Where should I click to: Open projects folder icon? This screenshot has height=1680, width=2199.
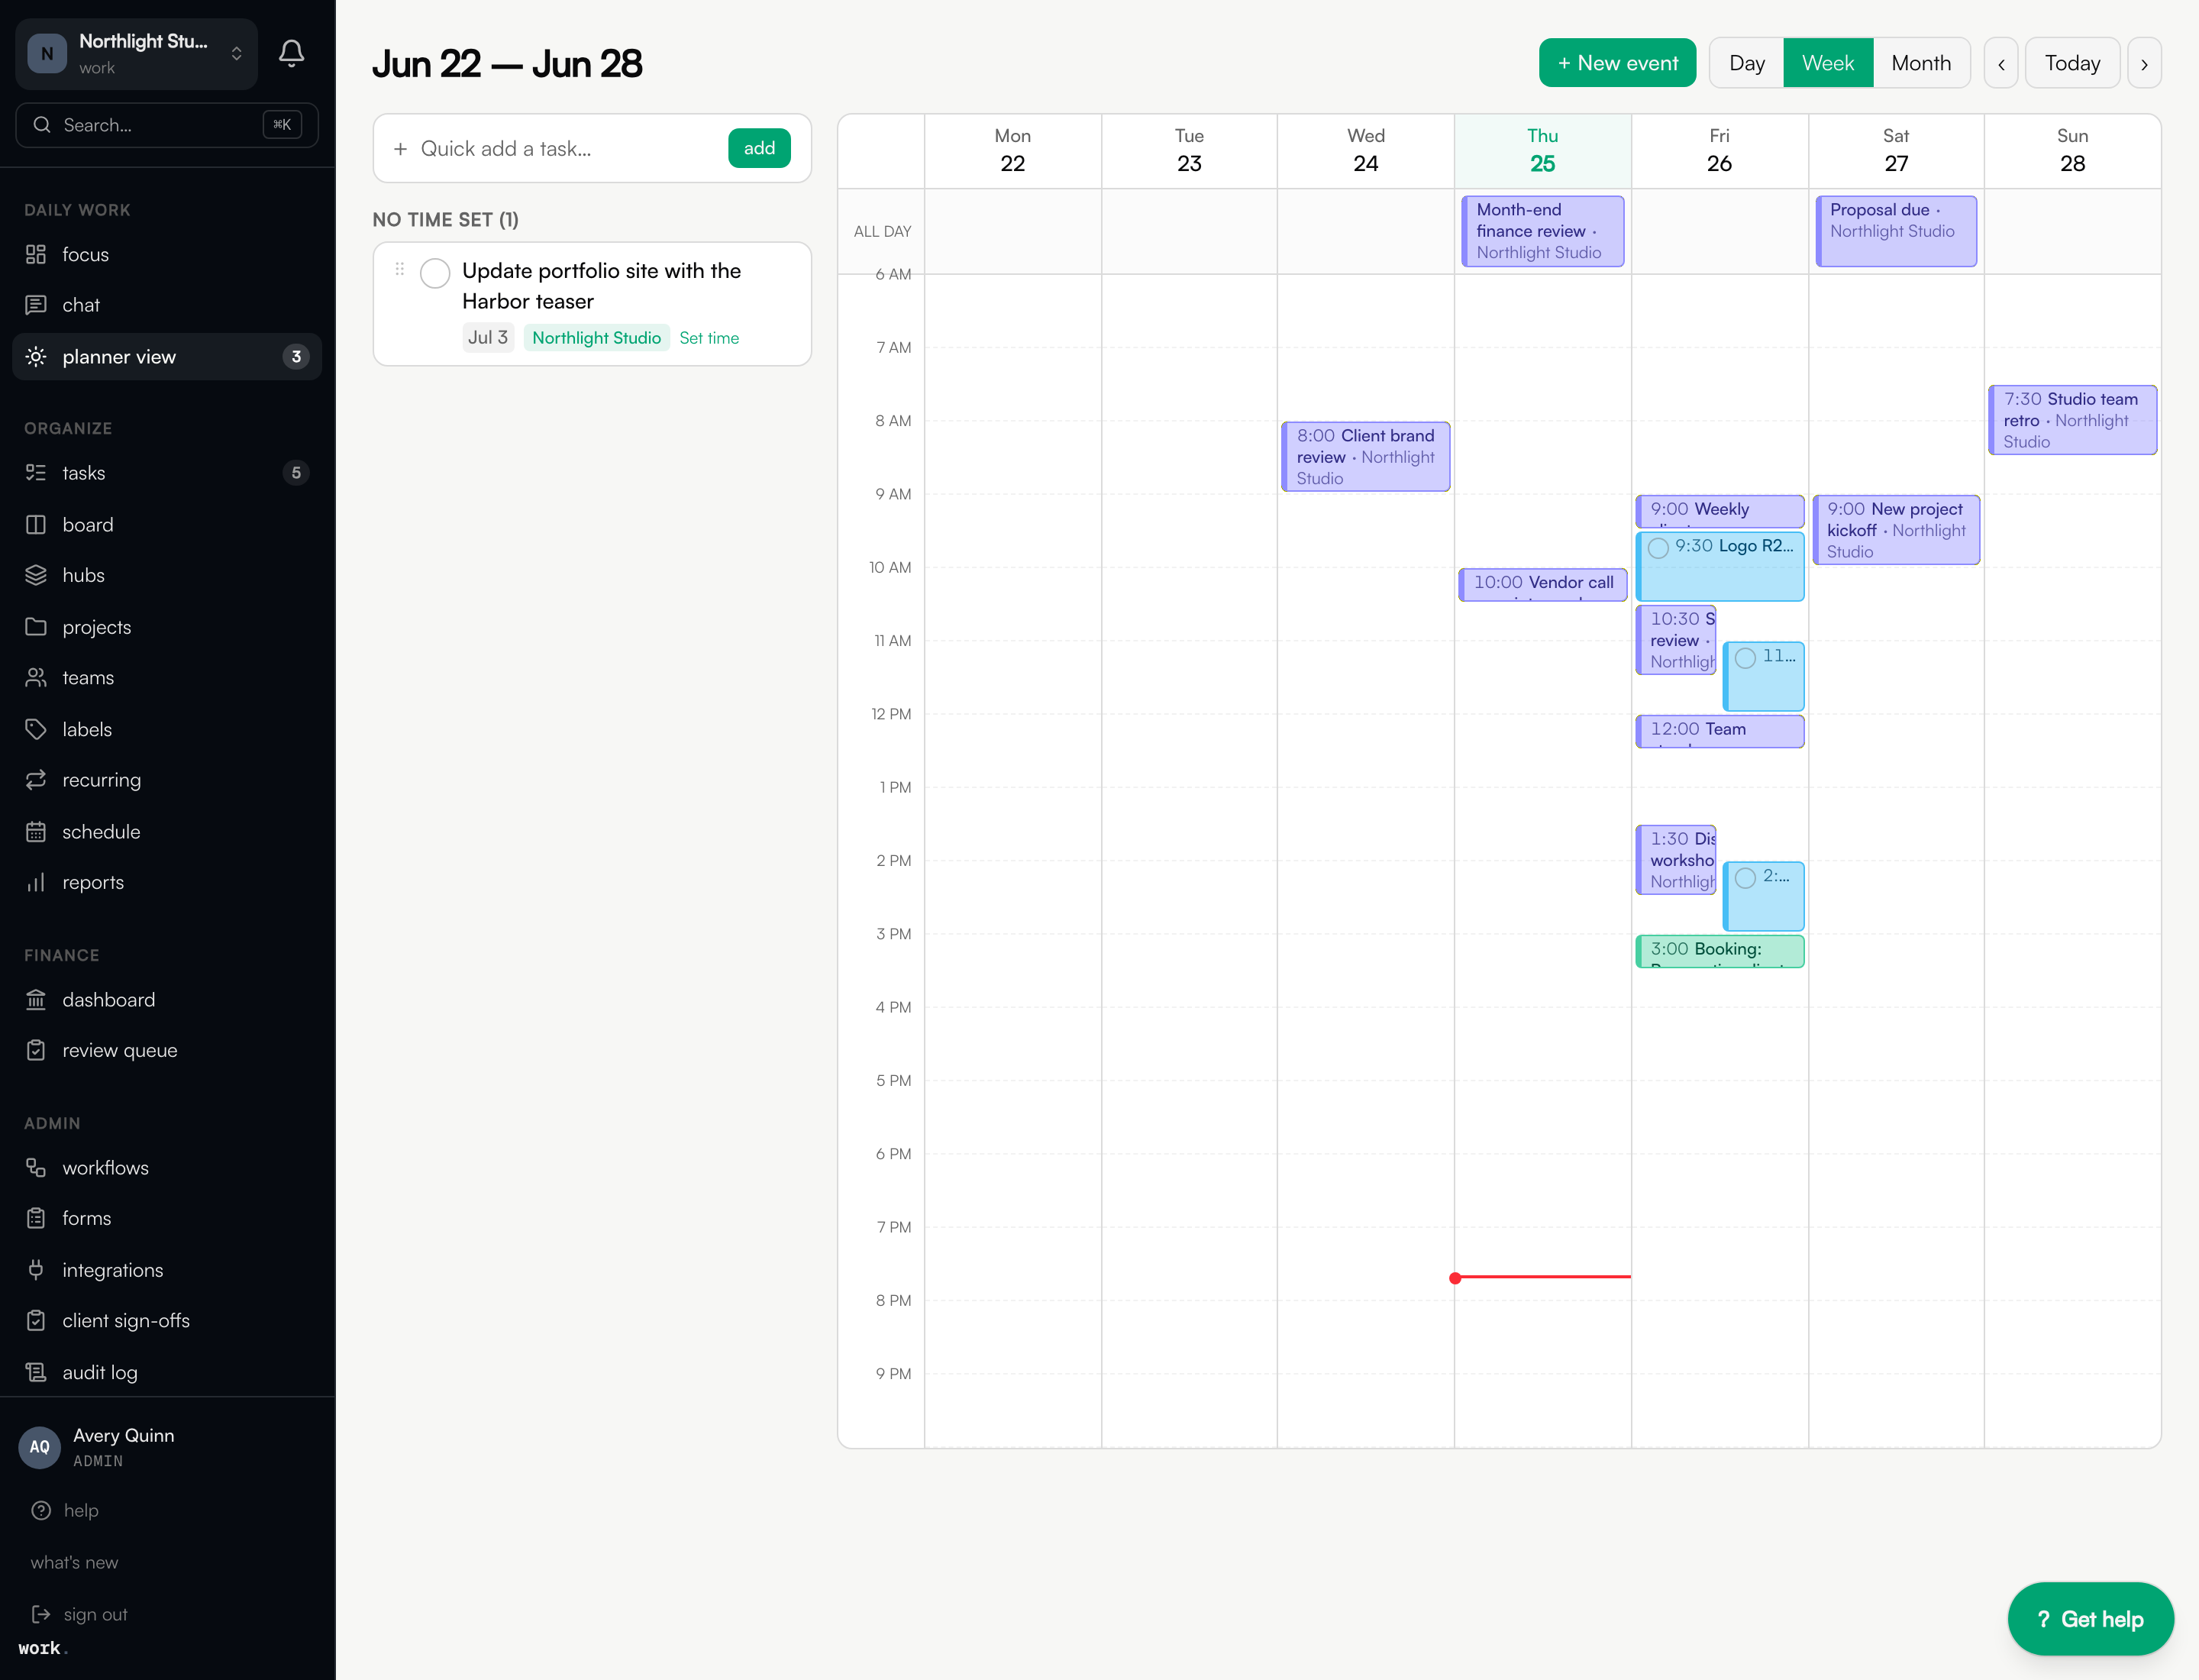coord(36,627)
